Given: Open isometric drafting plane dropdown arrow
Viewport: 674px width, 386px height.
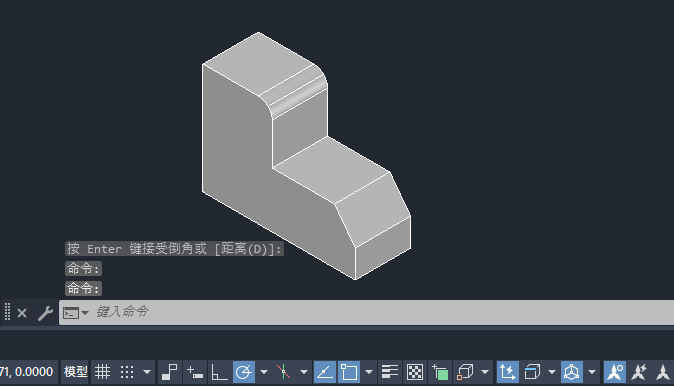Looking at the screenshot, I should [303, 372].
